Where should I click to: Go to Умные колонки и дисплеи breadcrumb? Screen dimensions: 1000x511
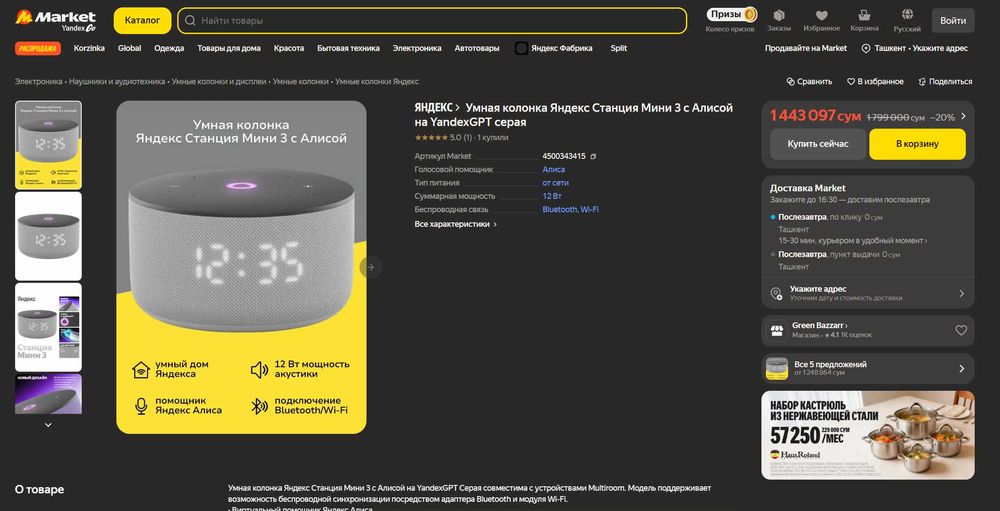click(x=219, y=82)
